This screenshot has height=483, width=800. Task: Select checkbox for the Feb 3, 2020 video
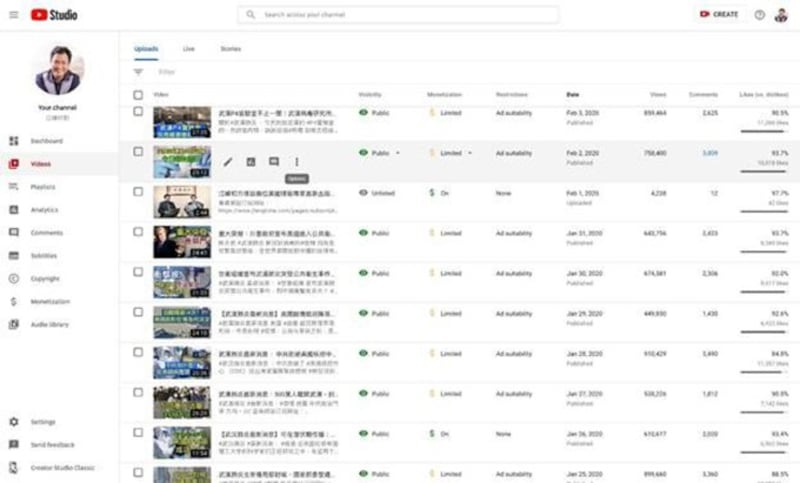point(138,112)
